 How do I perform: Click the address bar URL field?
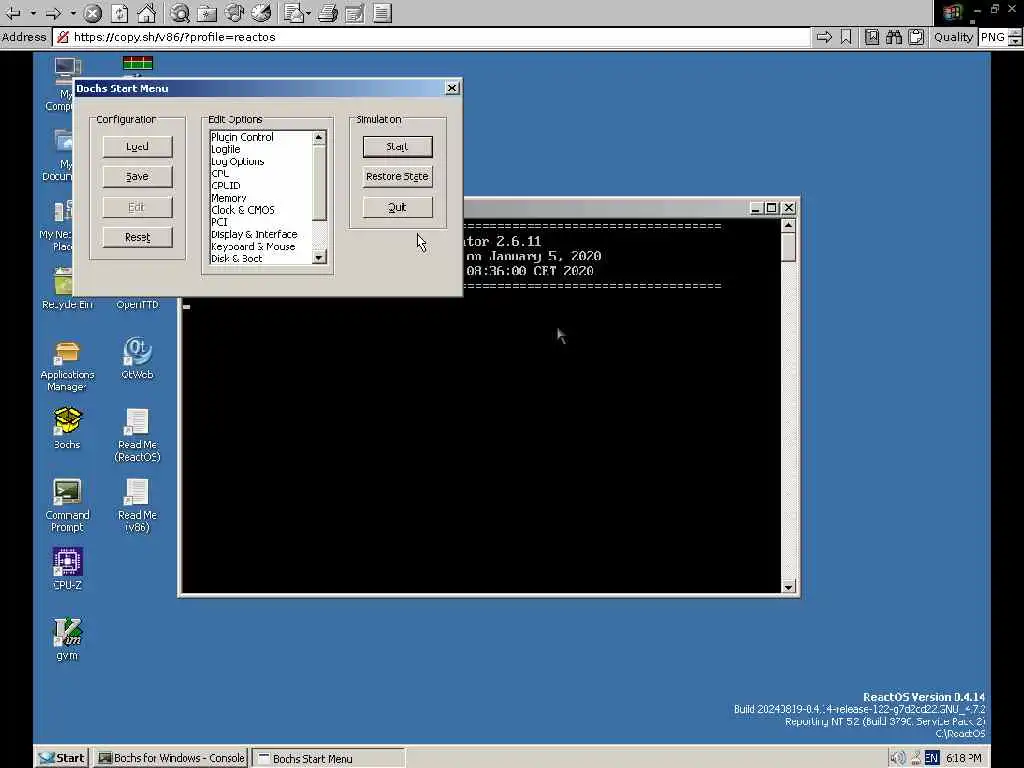point(431,37)
